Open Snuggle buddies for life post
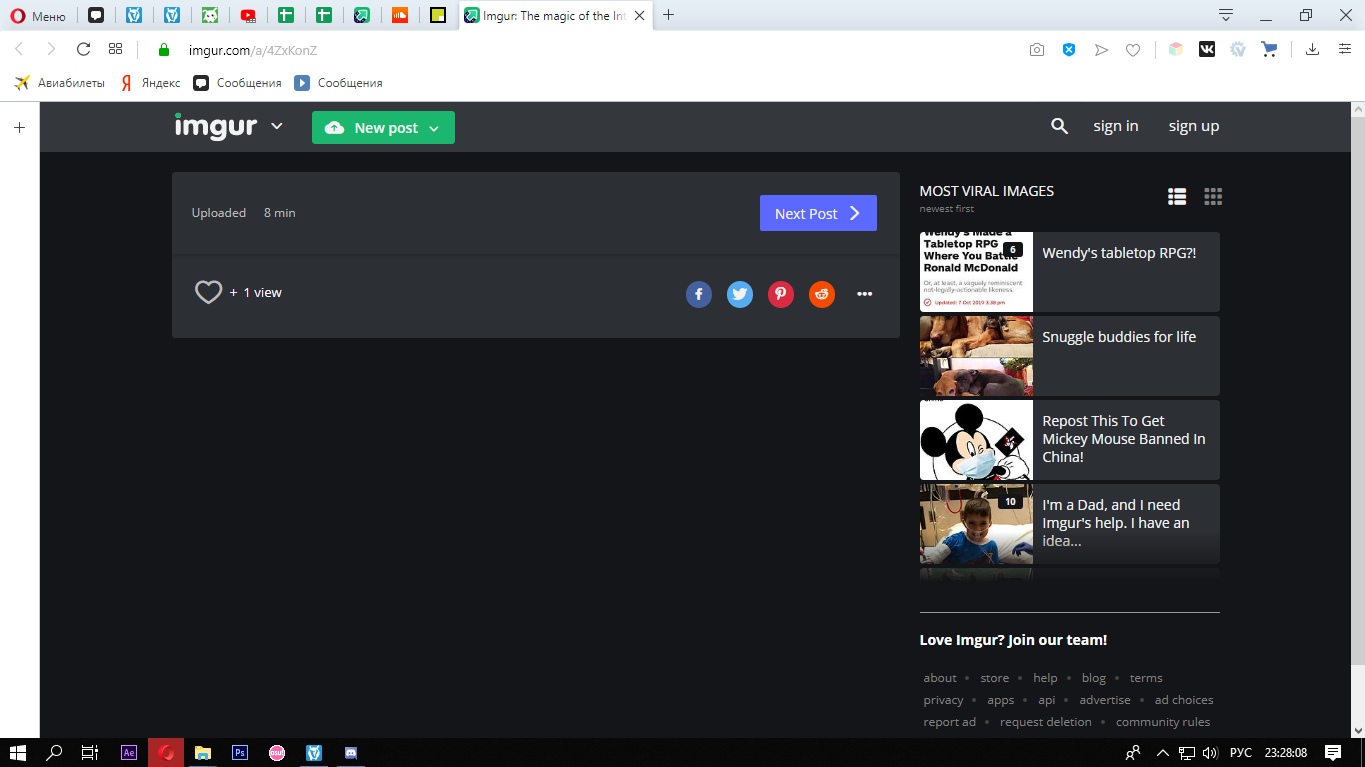1365x767 pixels. (x=1070, y=356)
